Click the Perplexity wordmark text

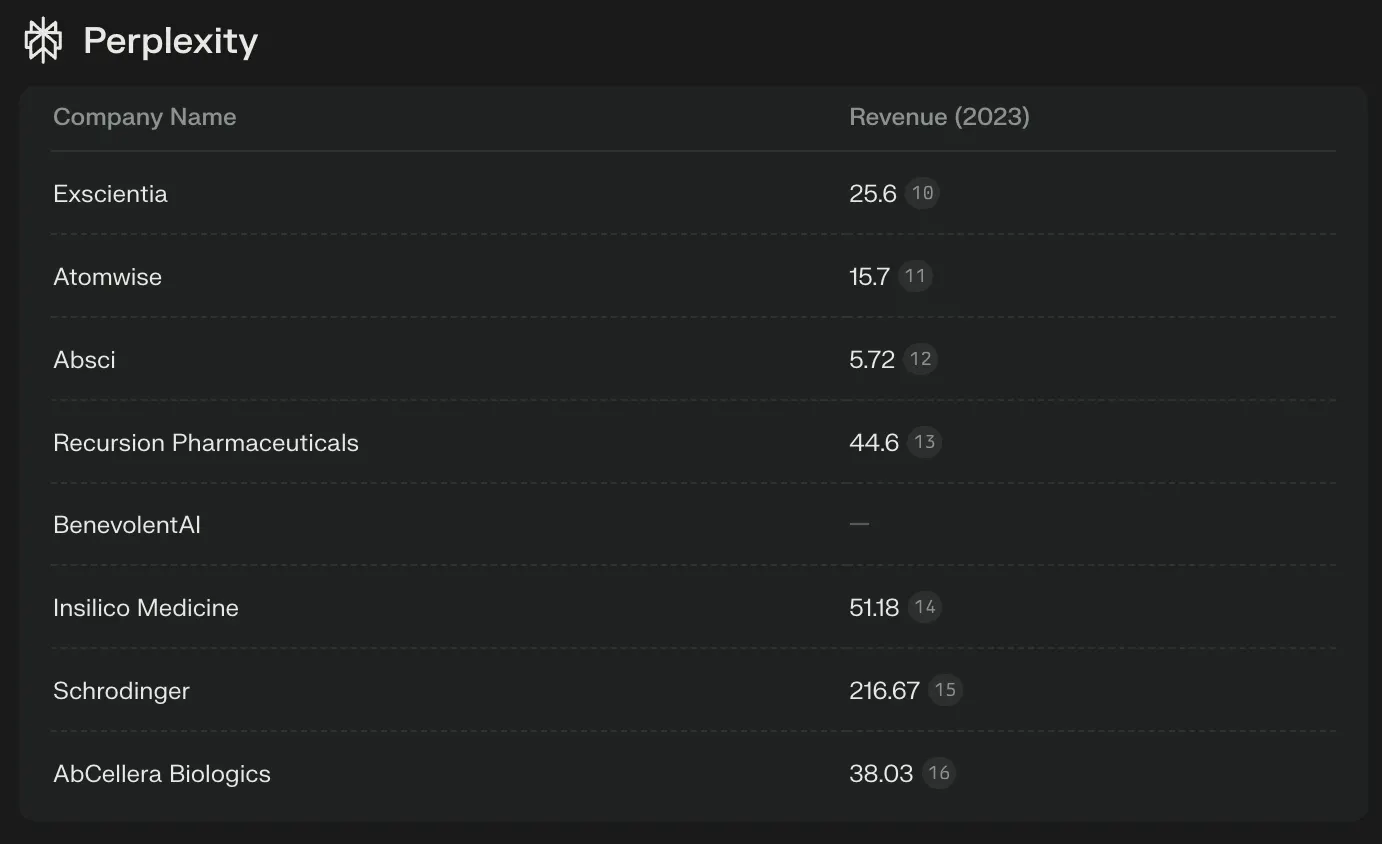(171, 41)
